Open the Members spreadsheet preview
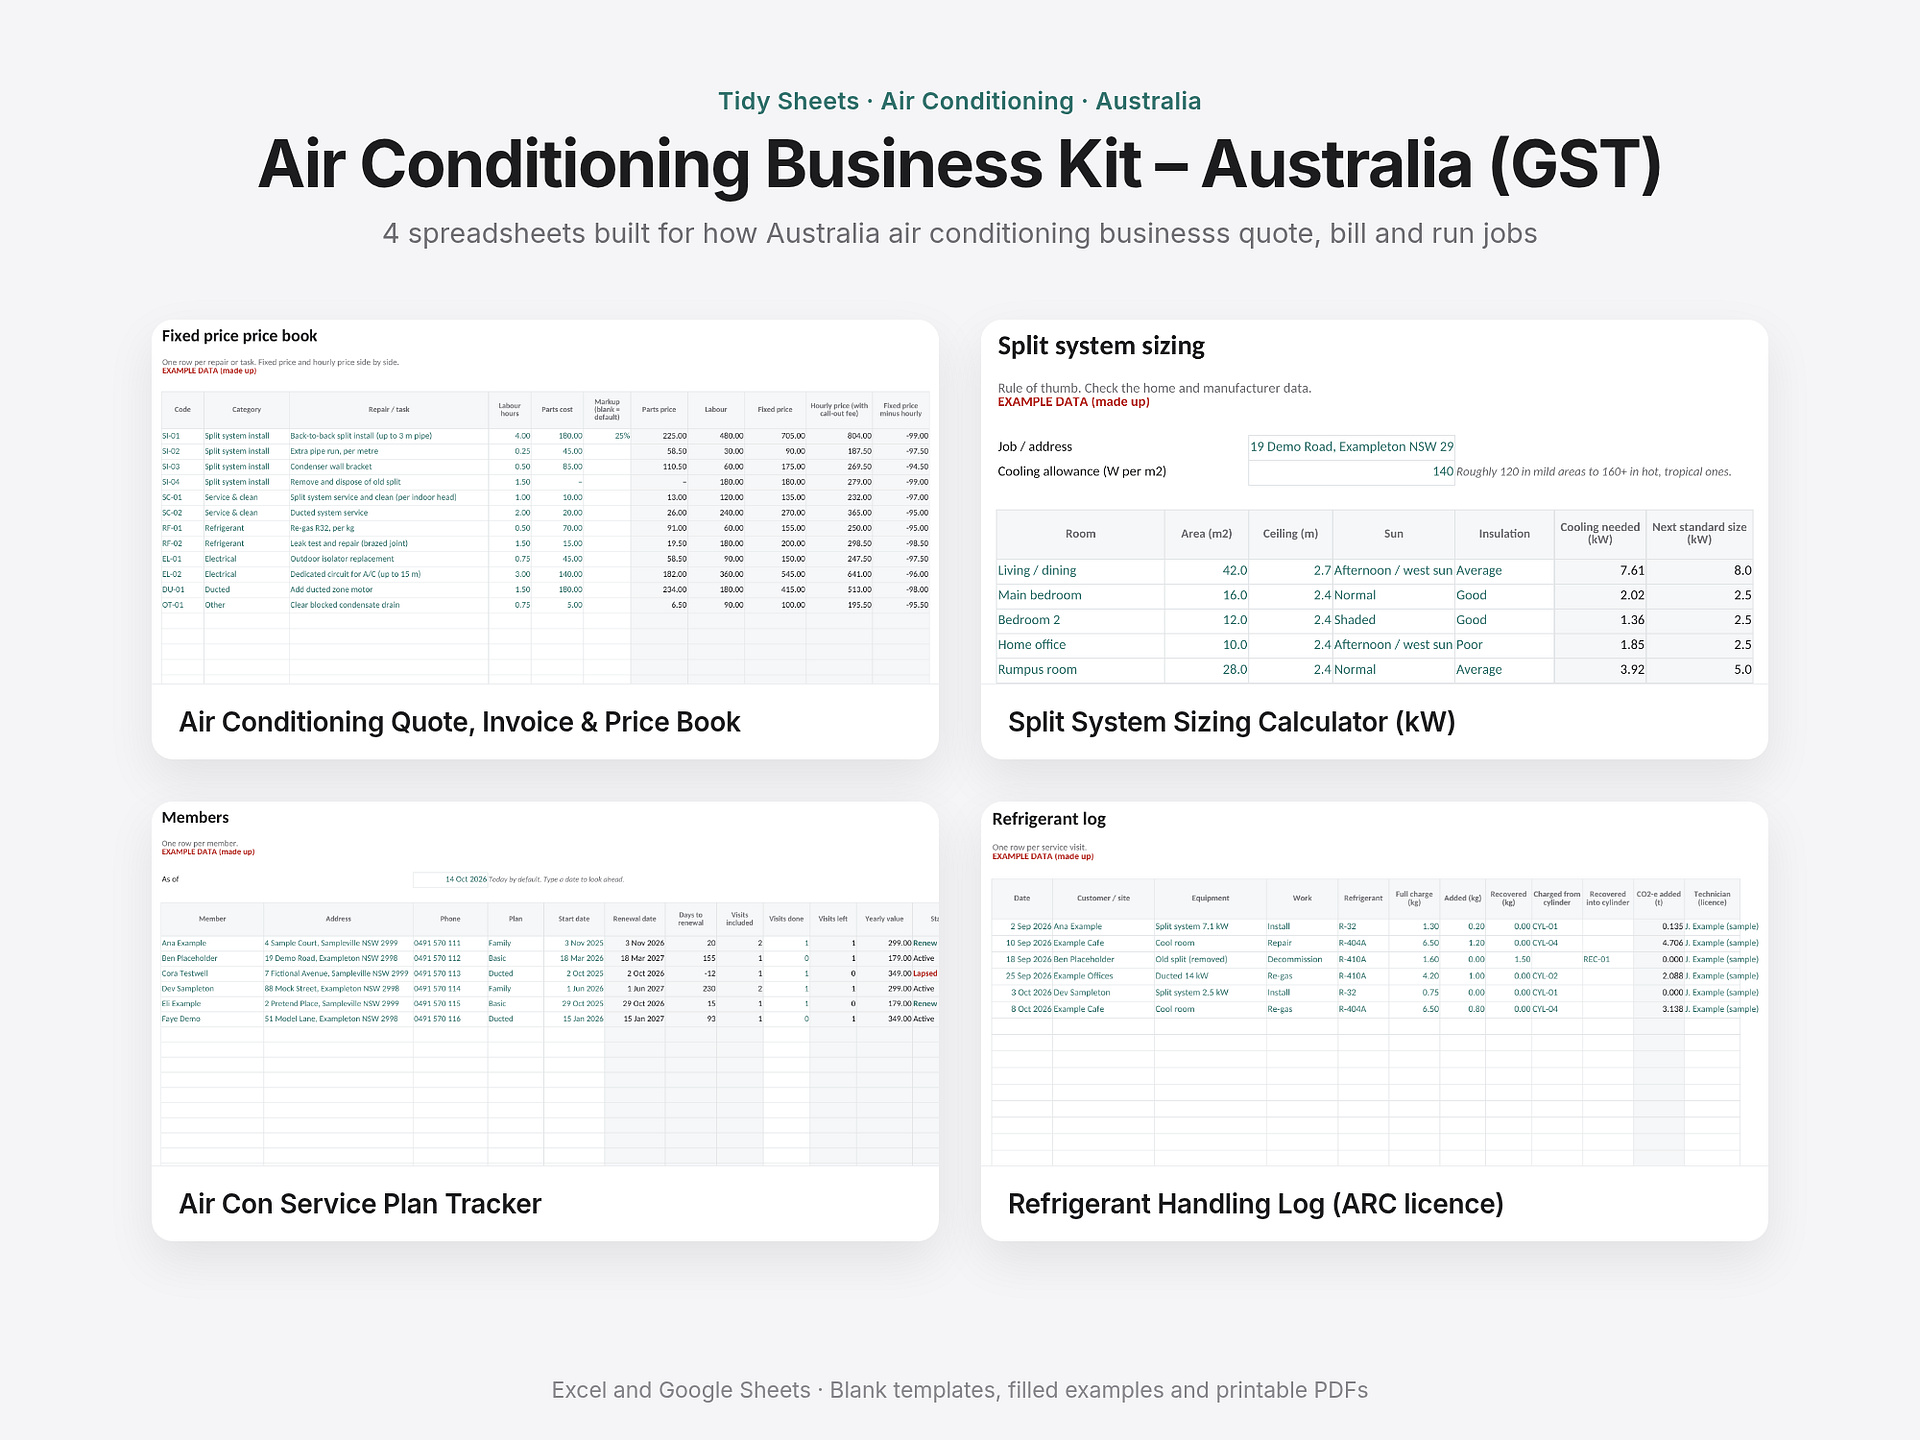 pyautogui.click(x=545, y=984)
